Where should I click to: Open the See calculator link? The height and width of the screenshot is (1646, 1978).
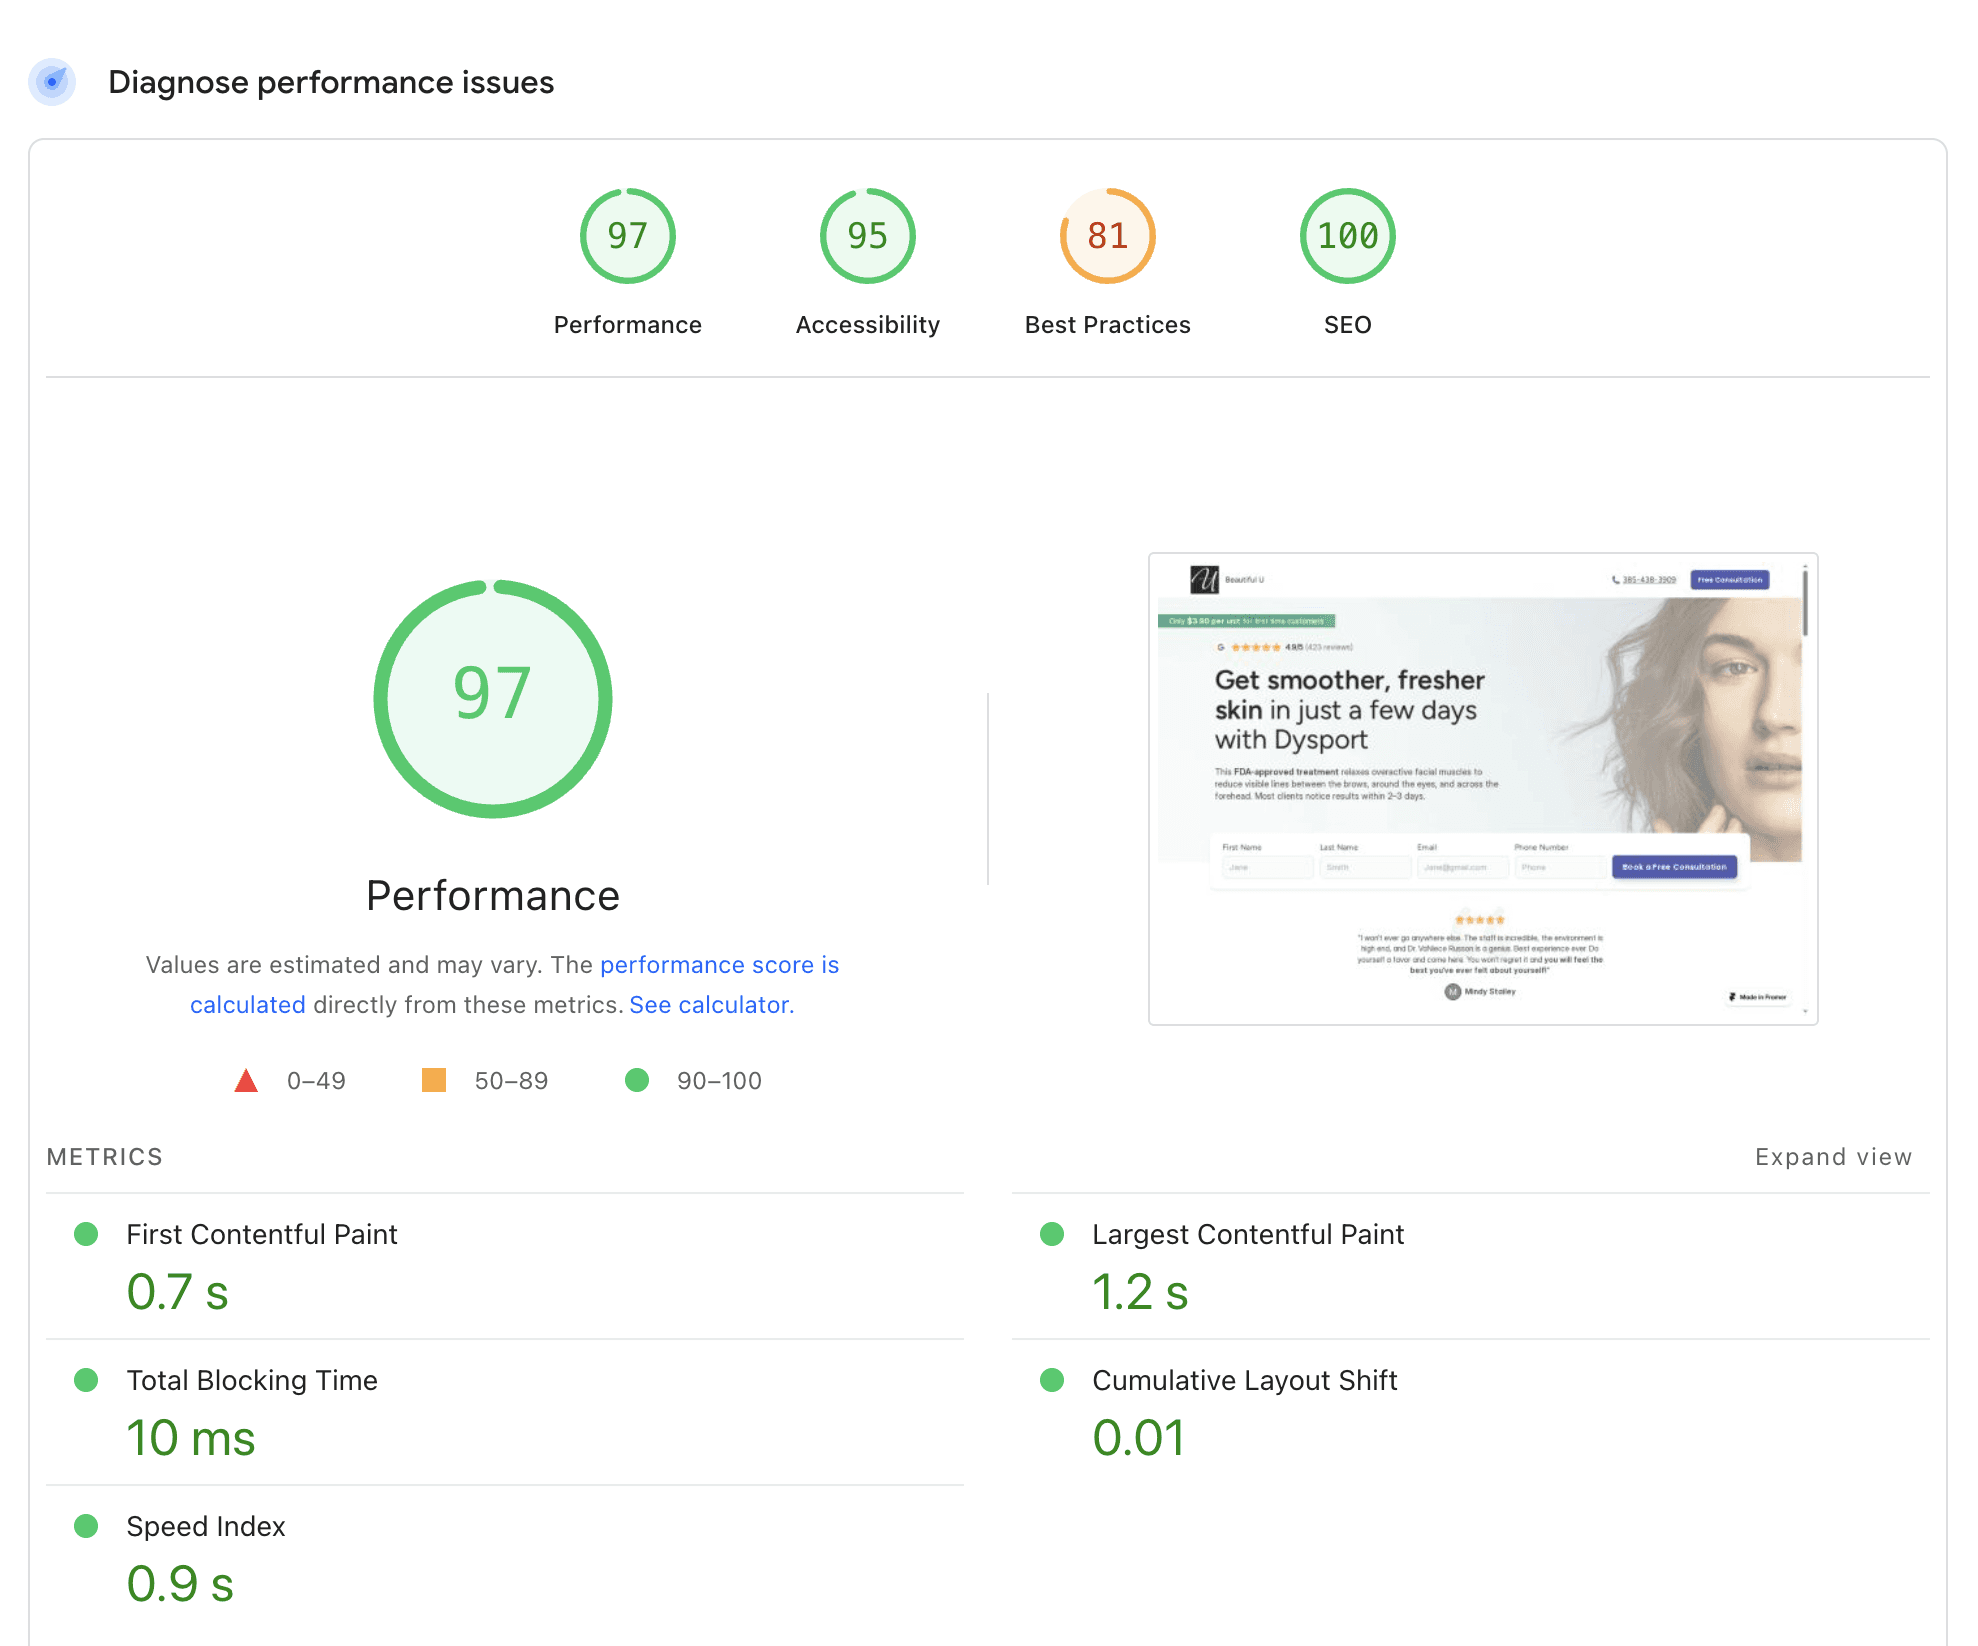pos(711,1005)
